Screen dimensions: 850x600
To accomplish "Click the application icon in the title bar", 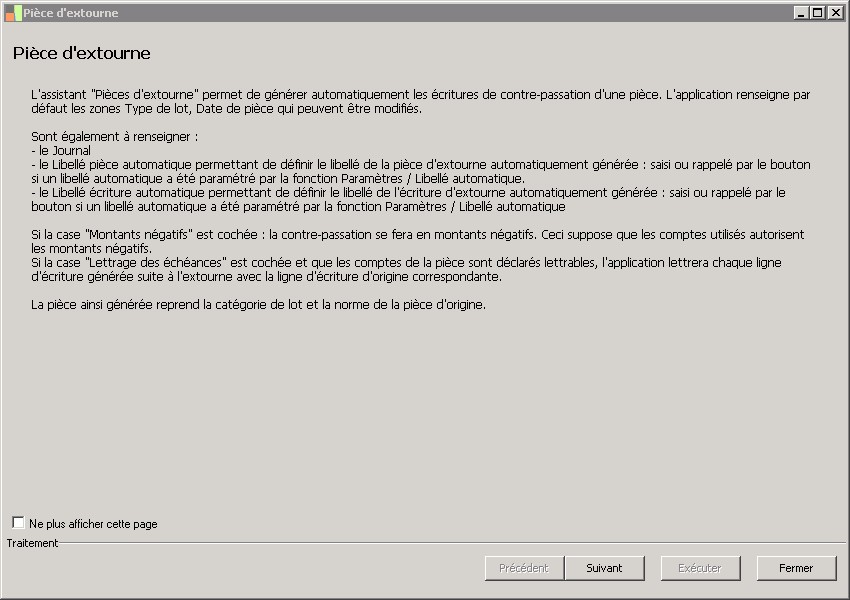I will coord(13,13).
